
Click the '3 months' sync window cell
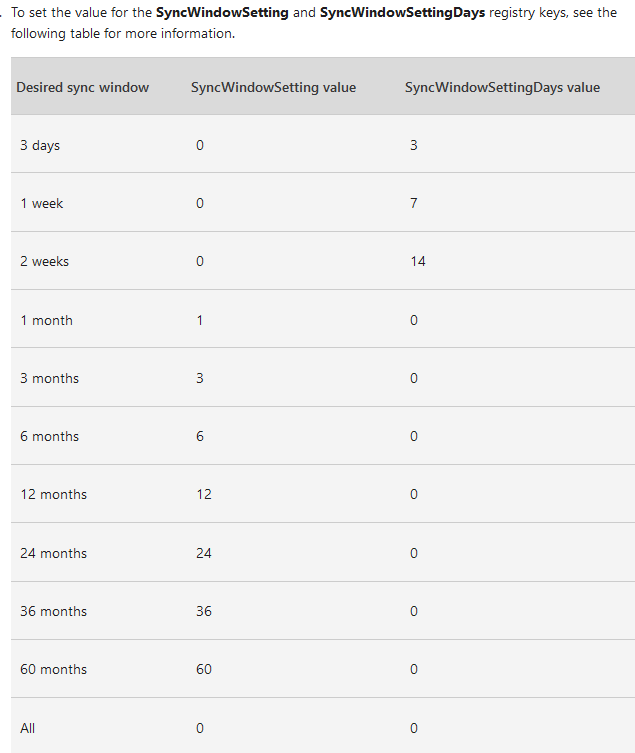pyautogui.click(x=49, y=378)
